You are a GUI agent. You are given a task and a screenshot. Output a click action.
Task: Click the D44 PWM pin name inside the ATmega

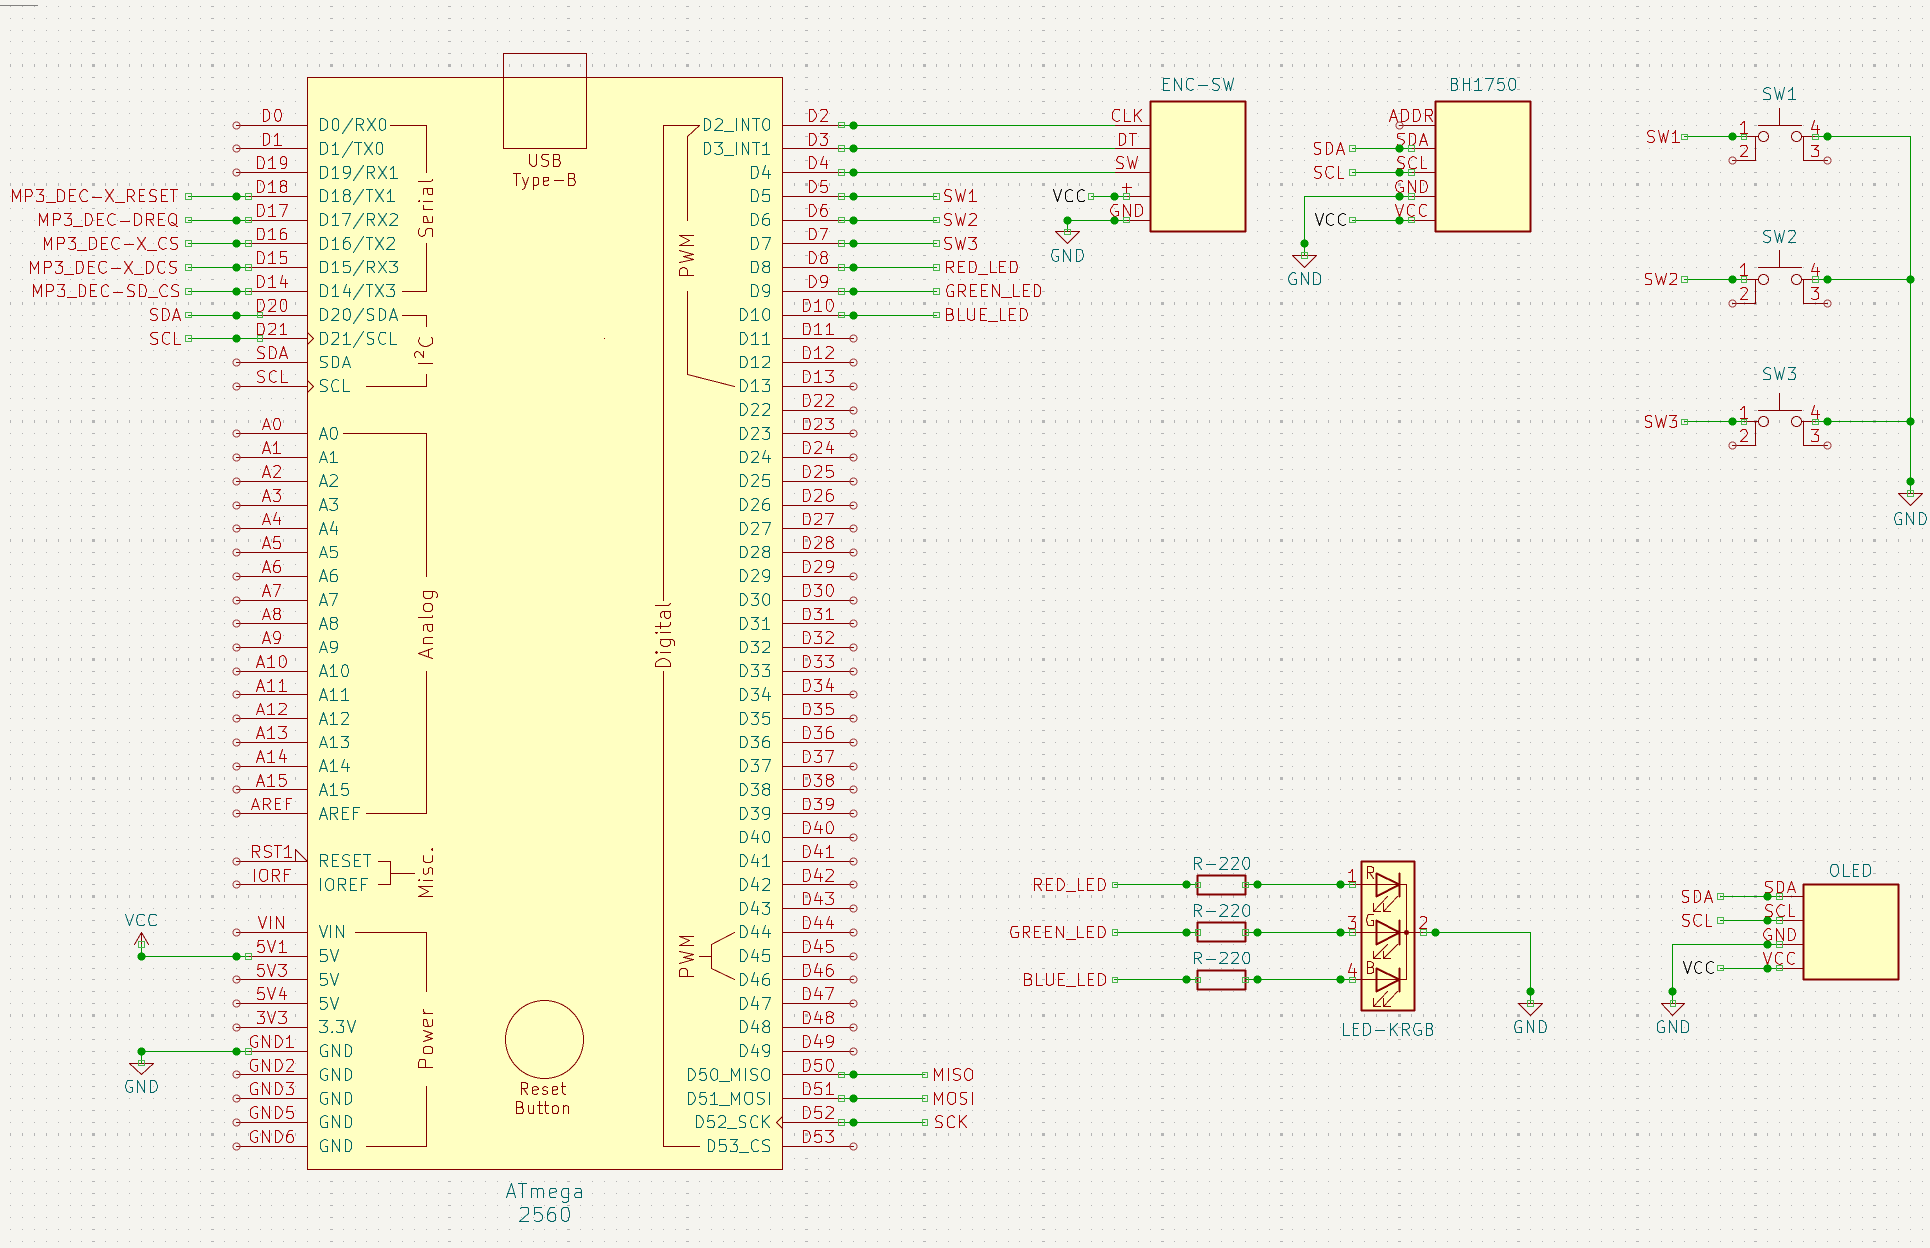pos(755,932)
